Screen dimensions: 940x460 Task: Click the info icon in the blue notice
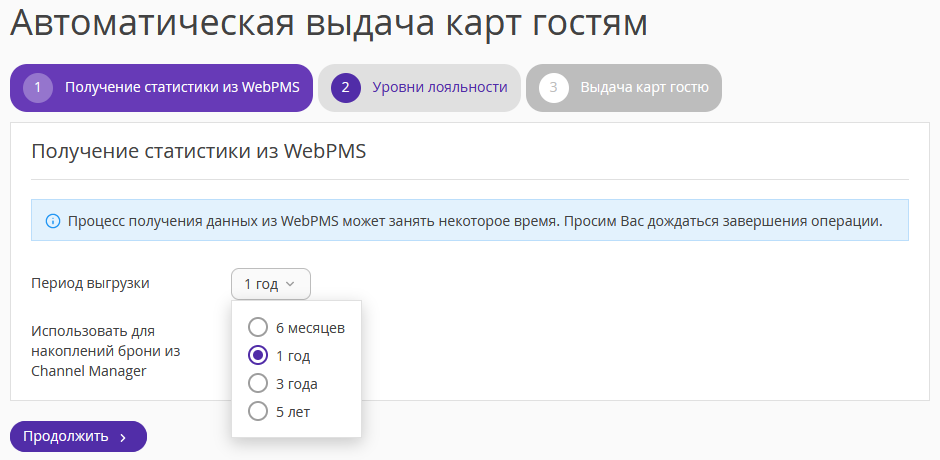click(x=53, y=221)
